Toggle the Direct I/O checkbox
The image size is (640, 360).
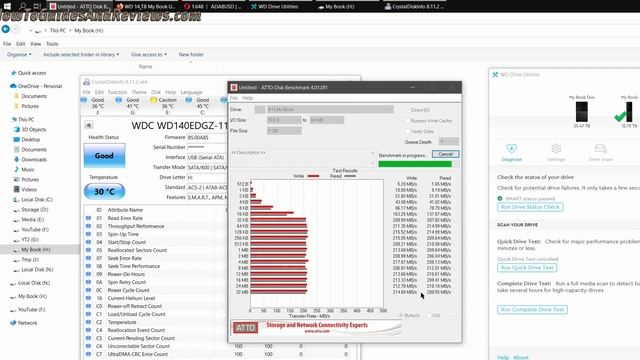click(407, 110)
